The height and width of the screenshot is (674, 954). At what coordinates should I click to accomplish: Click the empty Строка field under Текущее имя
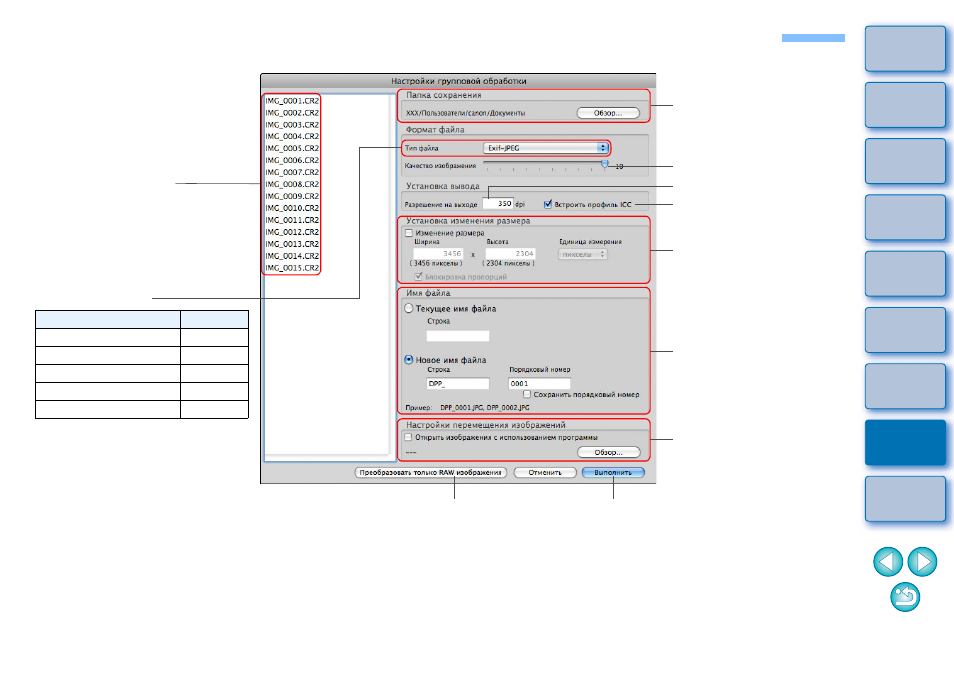pyautogui.click(x=458, y=336)
